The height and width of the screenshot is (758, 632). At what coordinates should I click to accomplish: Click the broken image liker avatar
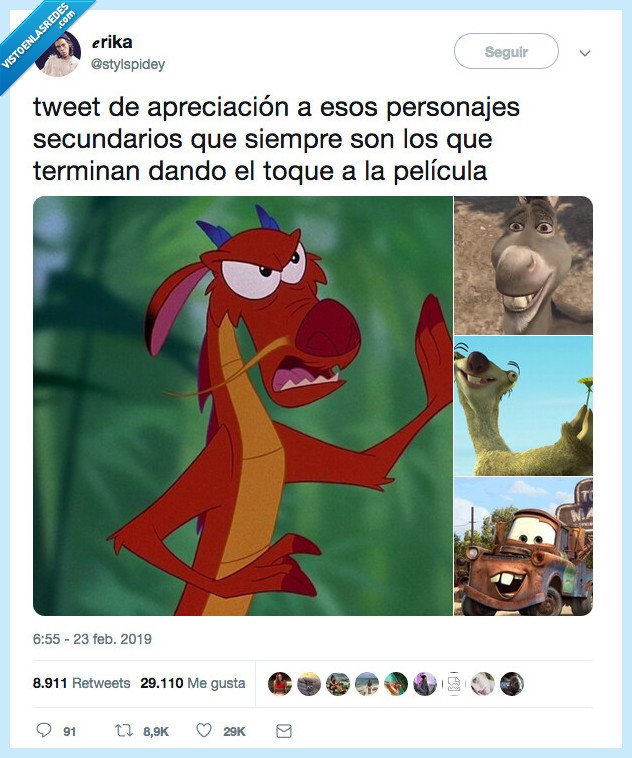pos(454,684)
